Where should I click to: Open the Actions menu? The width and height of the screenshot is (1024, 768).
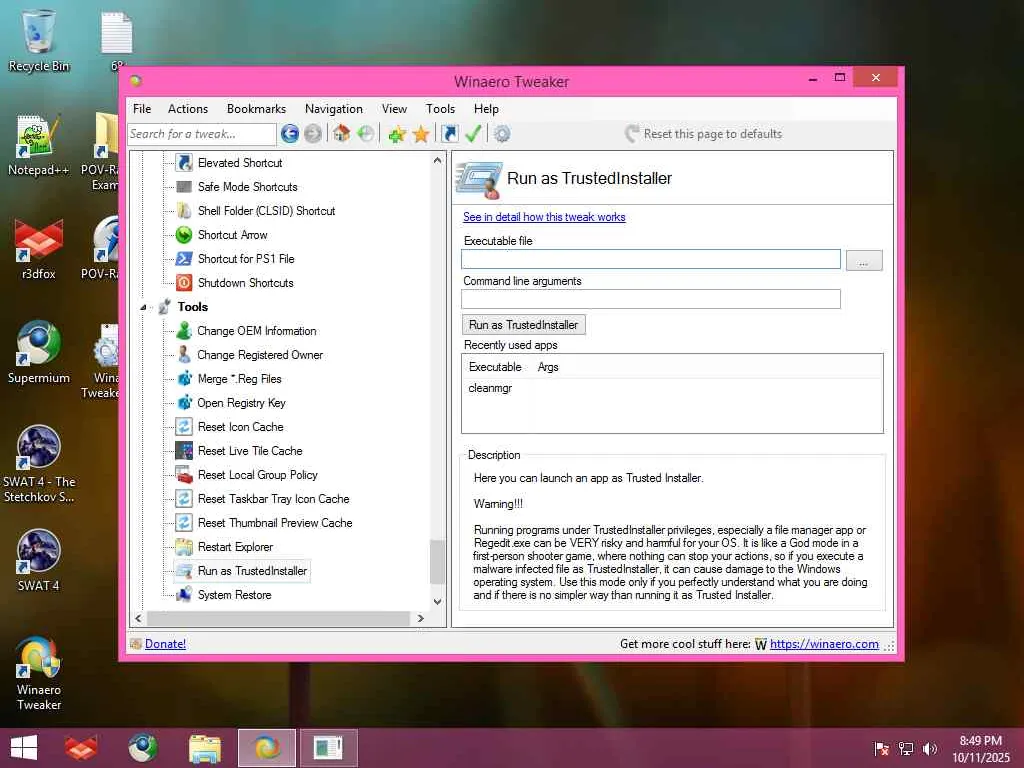coord(187,109)
